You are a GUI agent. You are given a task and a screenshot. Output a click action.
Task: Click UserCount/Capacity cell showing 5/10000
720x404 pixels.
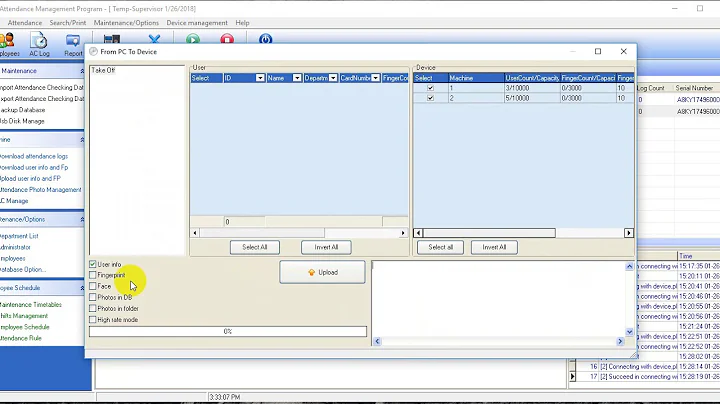coord(532,98)
